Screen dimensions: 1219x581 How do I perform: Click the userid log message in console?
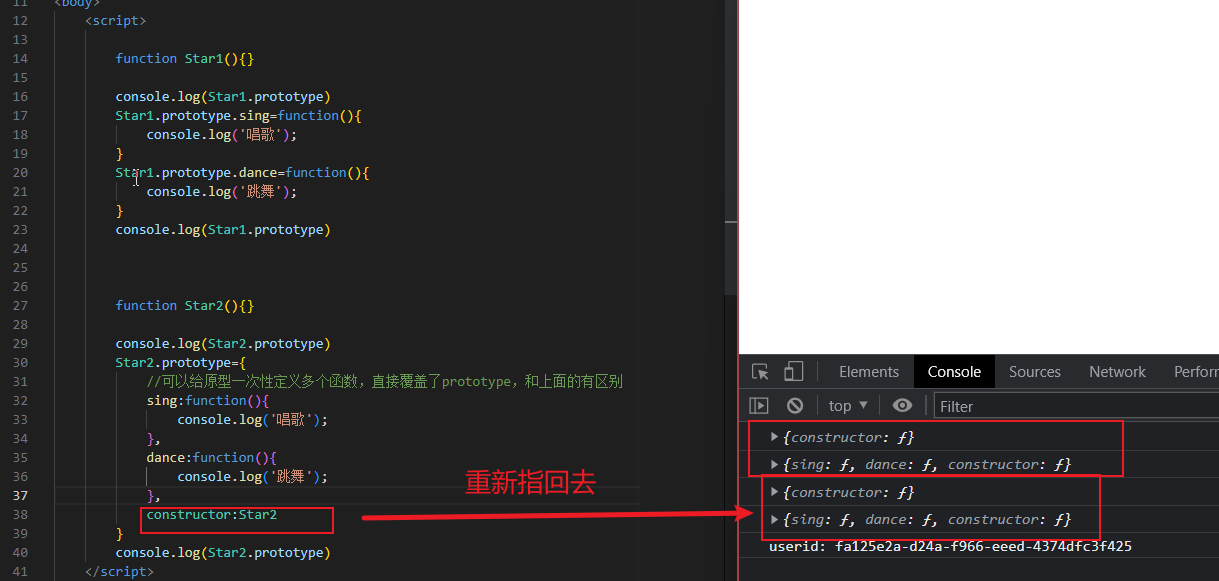click(950, 546)
